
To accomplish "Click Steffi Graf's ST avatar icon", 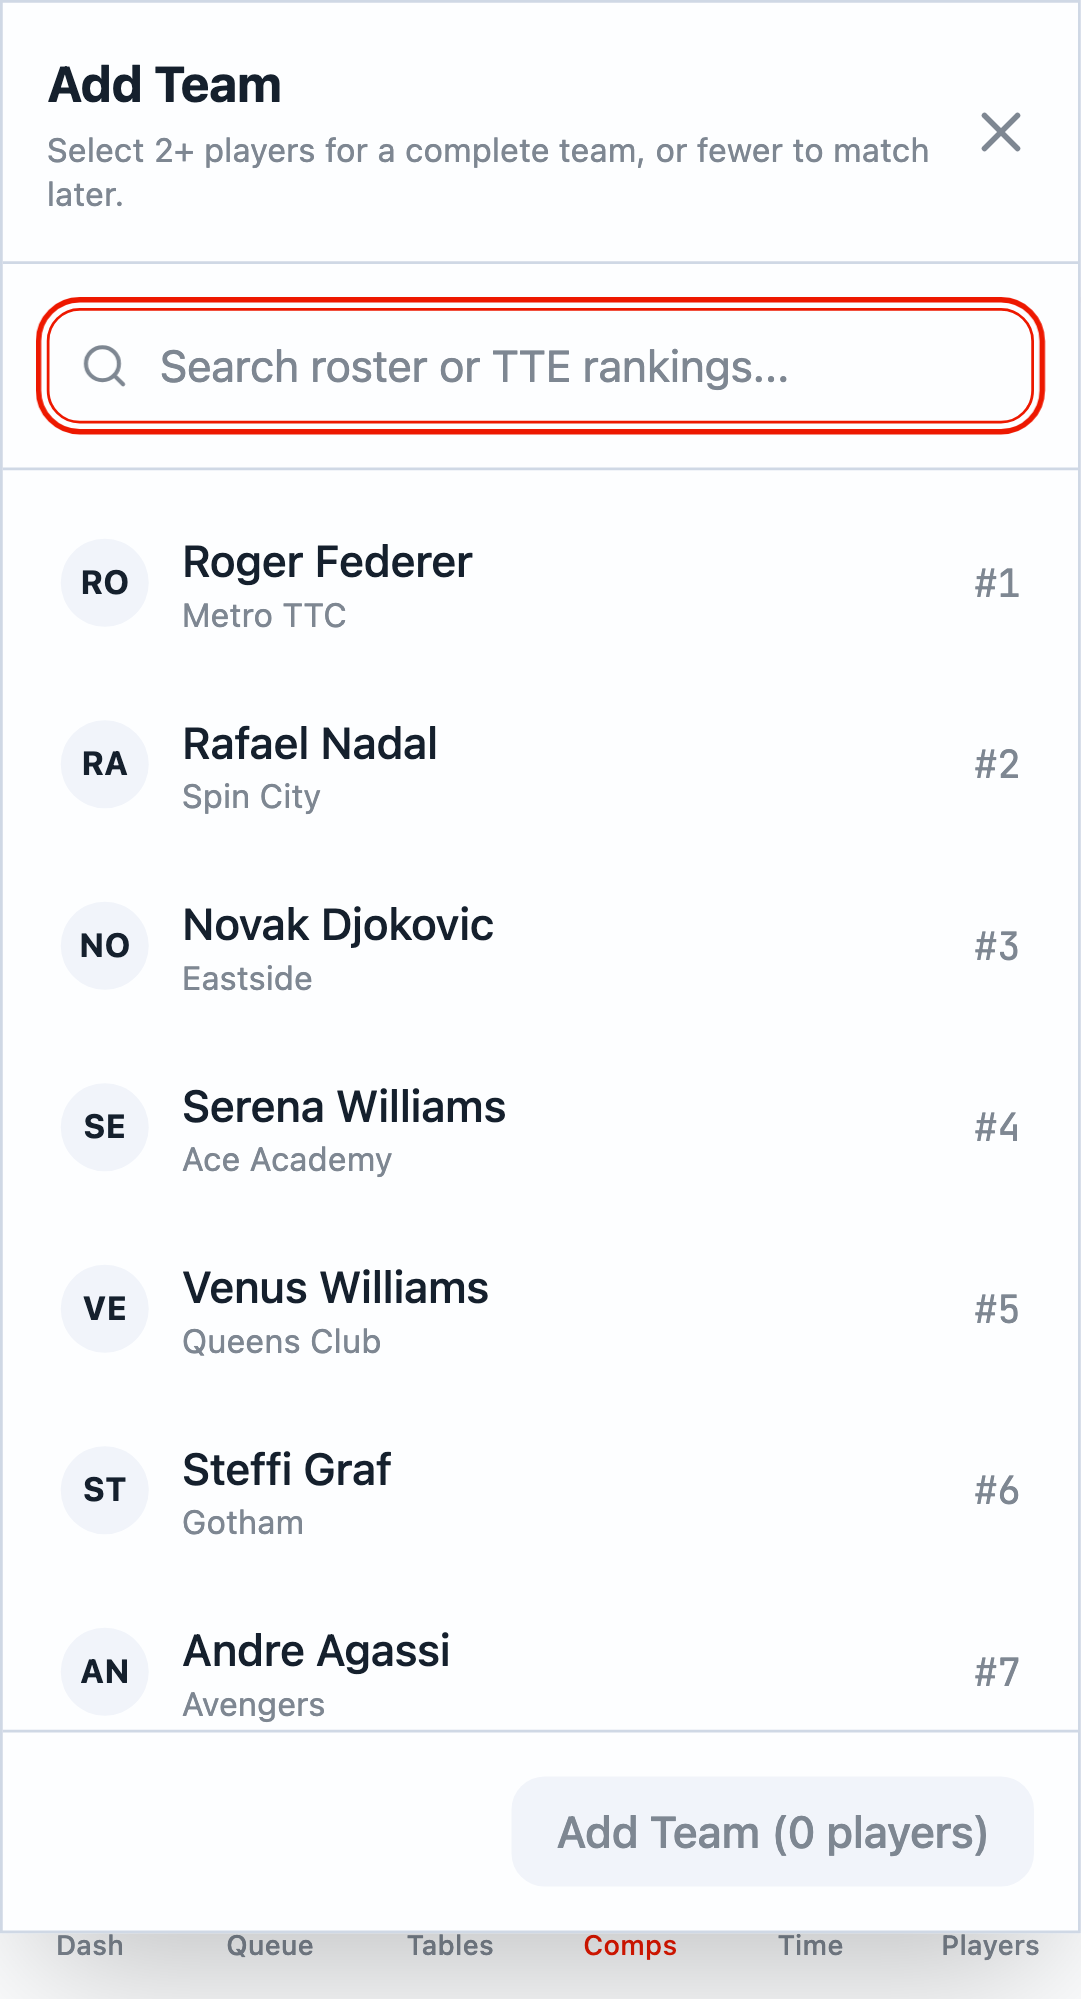I will click(x=105, y=1490).
